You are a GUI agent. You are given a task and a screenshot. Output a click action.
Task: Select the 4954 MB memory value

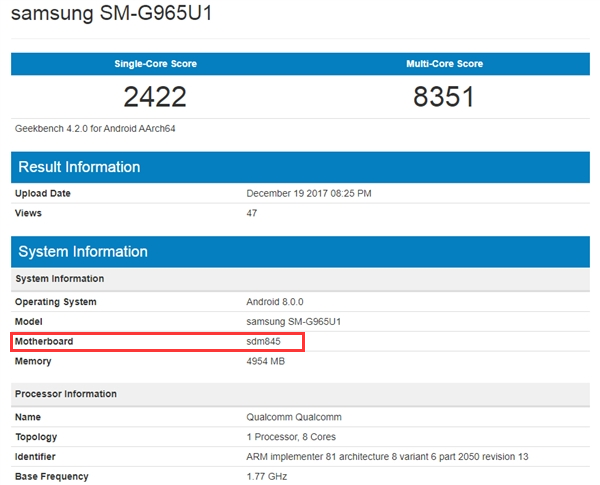pos(266,361)
